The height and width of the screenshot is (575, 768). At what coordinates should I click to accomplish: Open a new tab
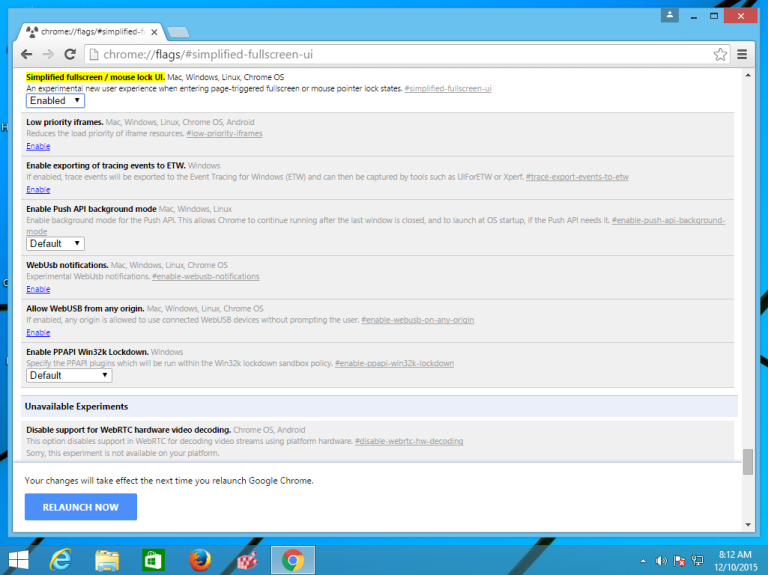click(178, 33)
